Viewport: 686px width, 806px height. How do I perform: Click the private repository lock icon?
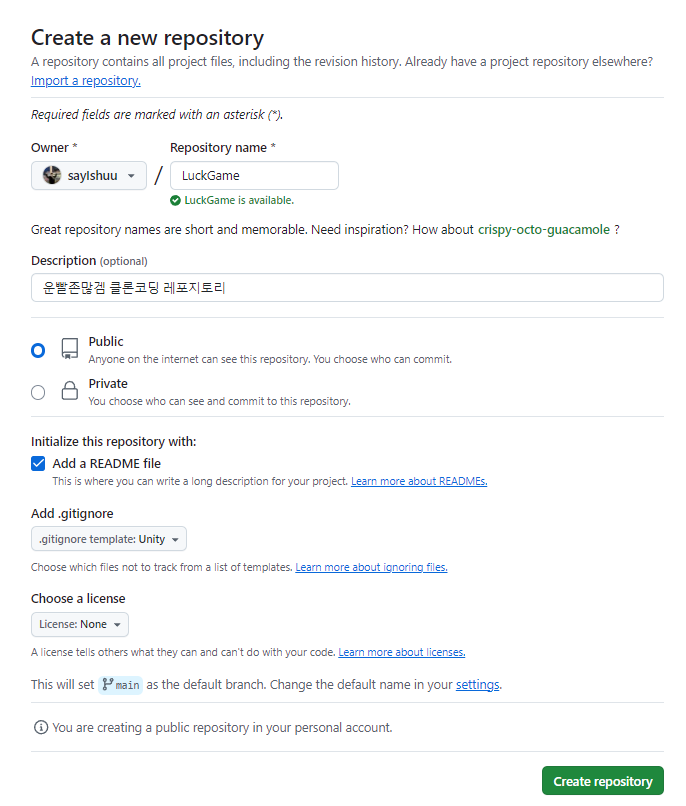point(70,391)
